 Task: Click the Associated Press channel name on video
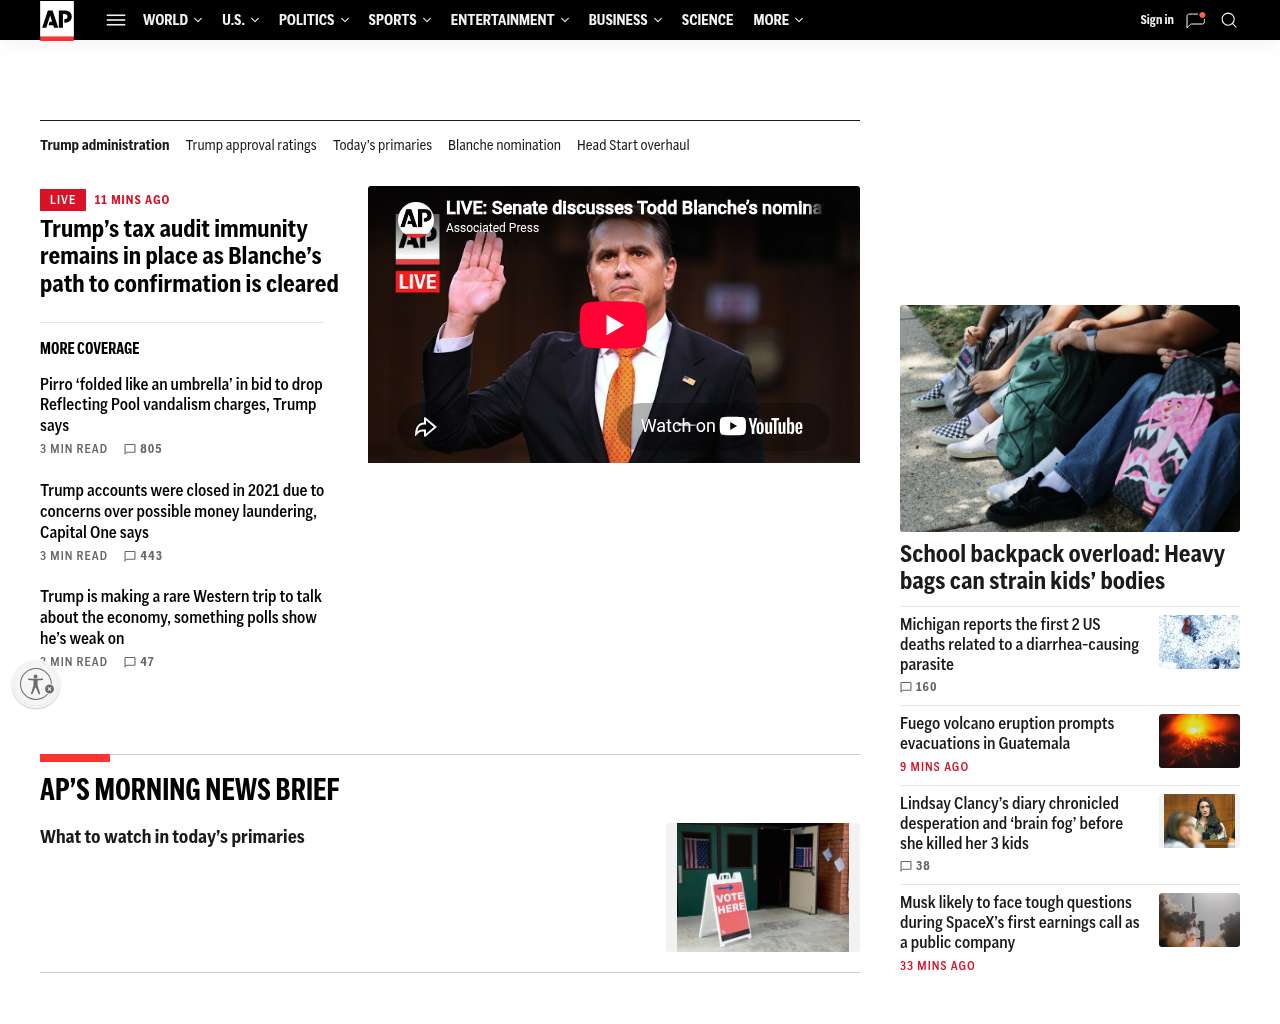pos(492,228)
